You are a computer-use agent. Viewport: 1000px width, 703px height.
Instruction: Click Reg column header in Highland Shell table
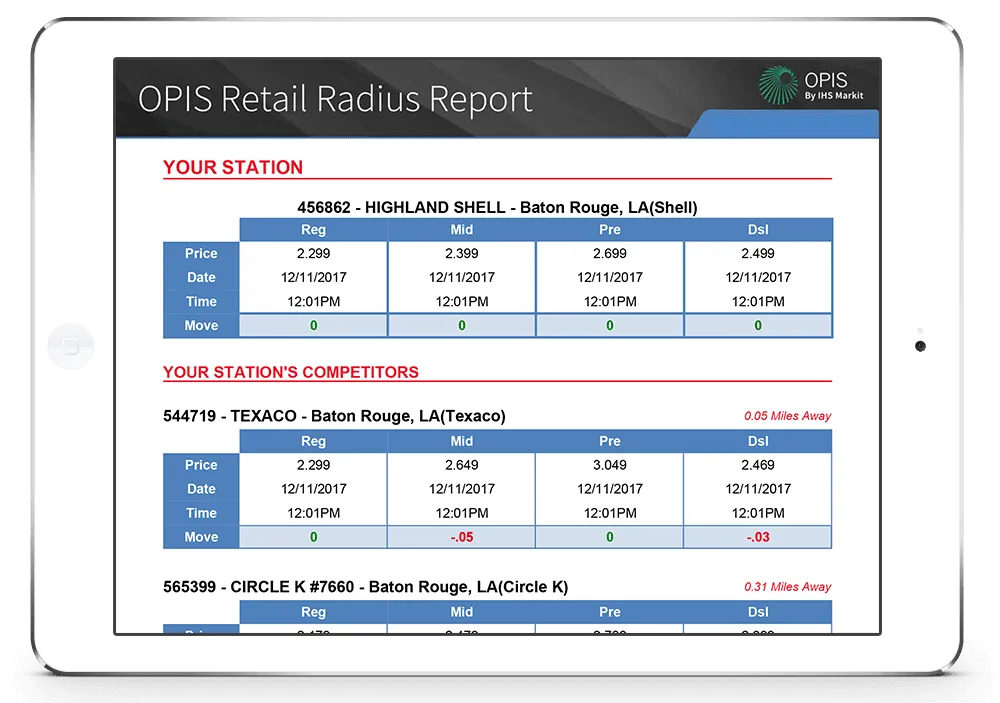tap(313, 230)
